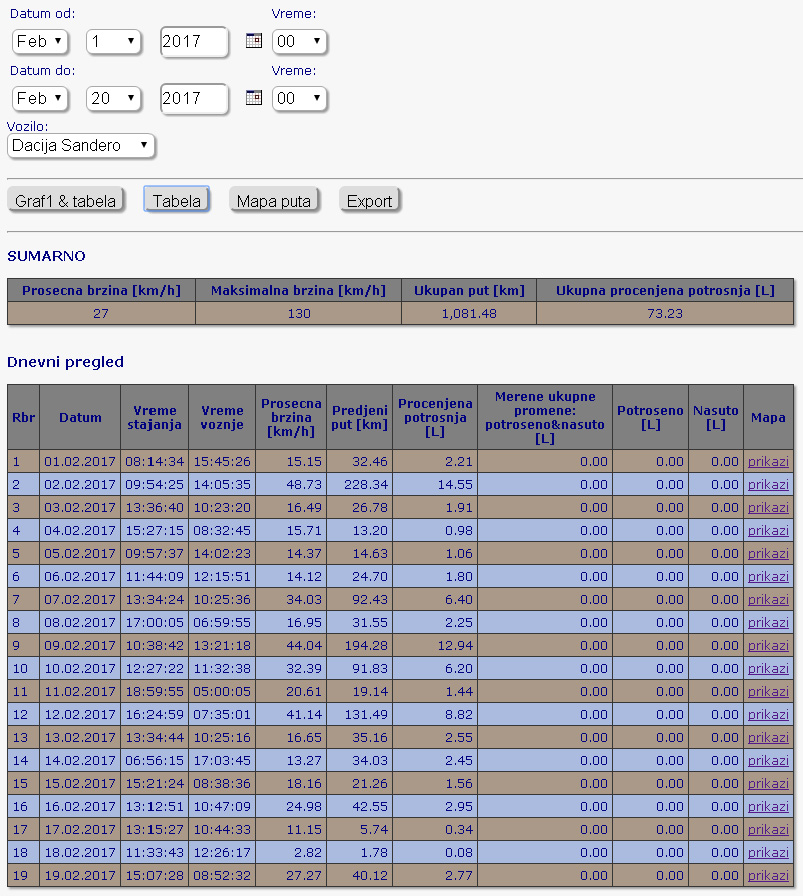The height and width of the screenshot is (896, 803).
Task: Open prikazi link for 11.02.2017
Action: (x=768, y=691)
